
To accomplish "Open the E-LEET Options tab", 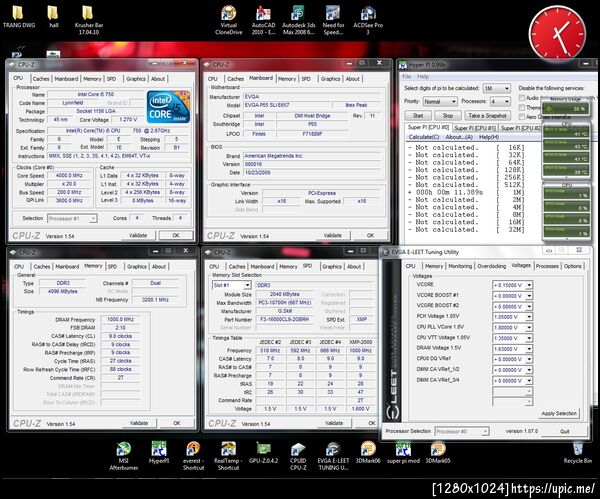I will click(572, 266).
